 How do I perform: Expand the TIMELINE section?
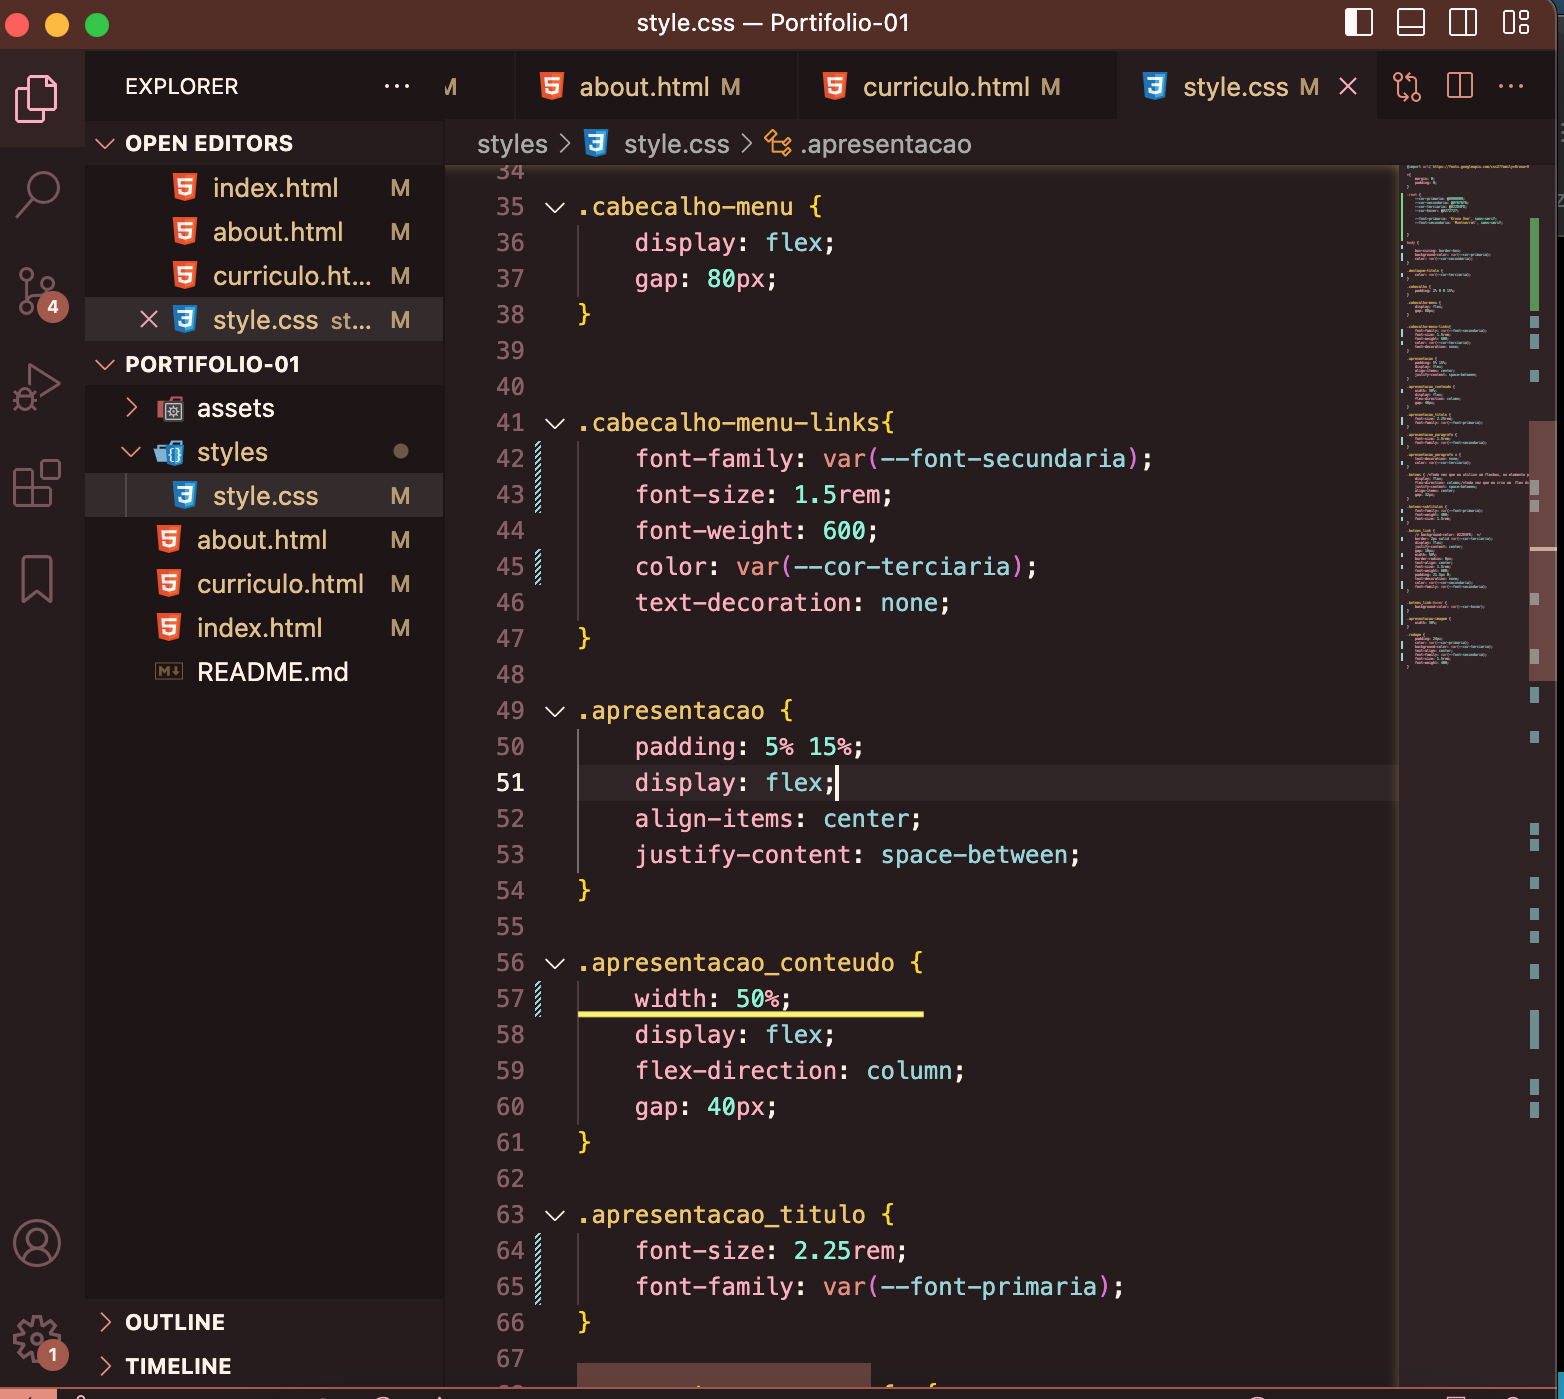pyautogui.click(x=105, y=1366)
